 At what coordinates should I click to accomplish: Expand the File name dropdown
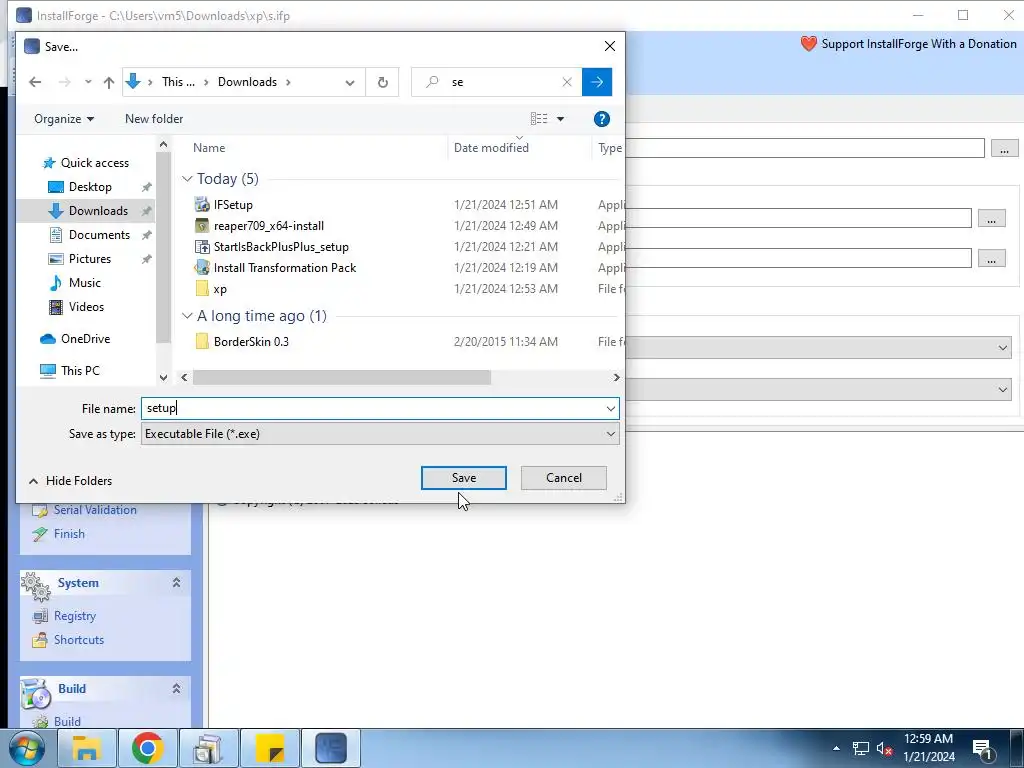[611, 409]
